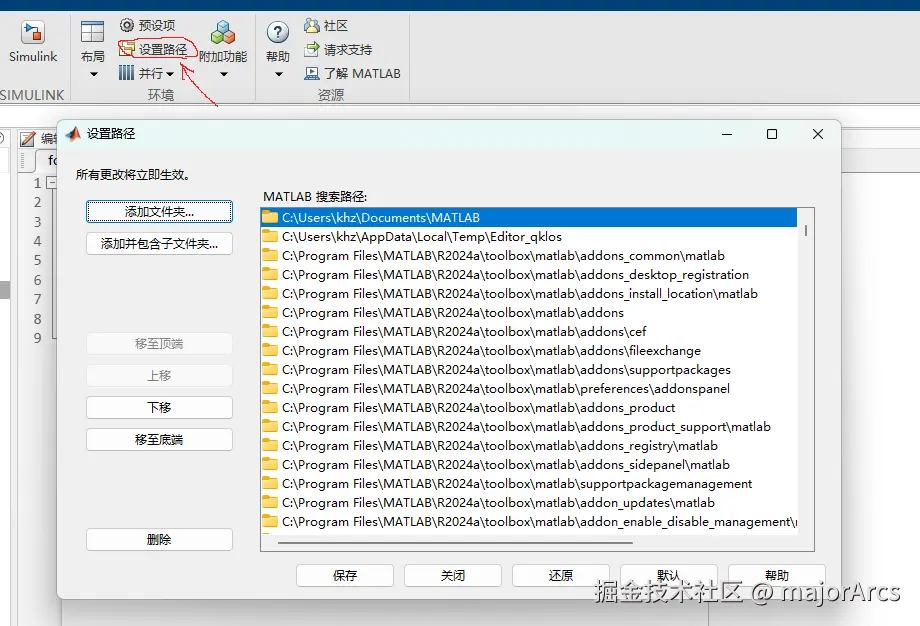Select the supportpackagemanagement path
This screenshot has width=920, height=626.
point(529,483)
